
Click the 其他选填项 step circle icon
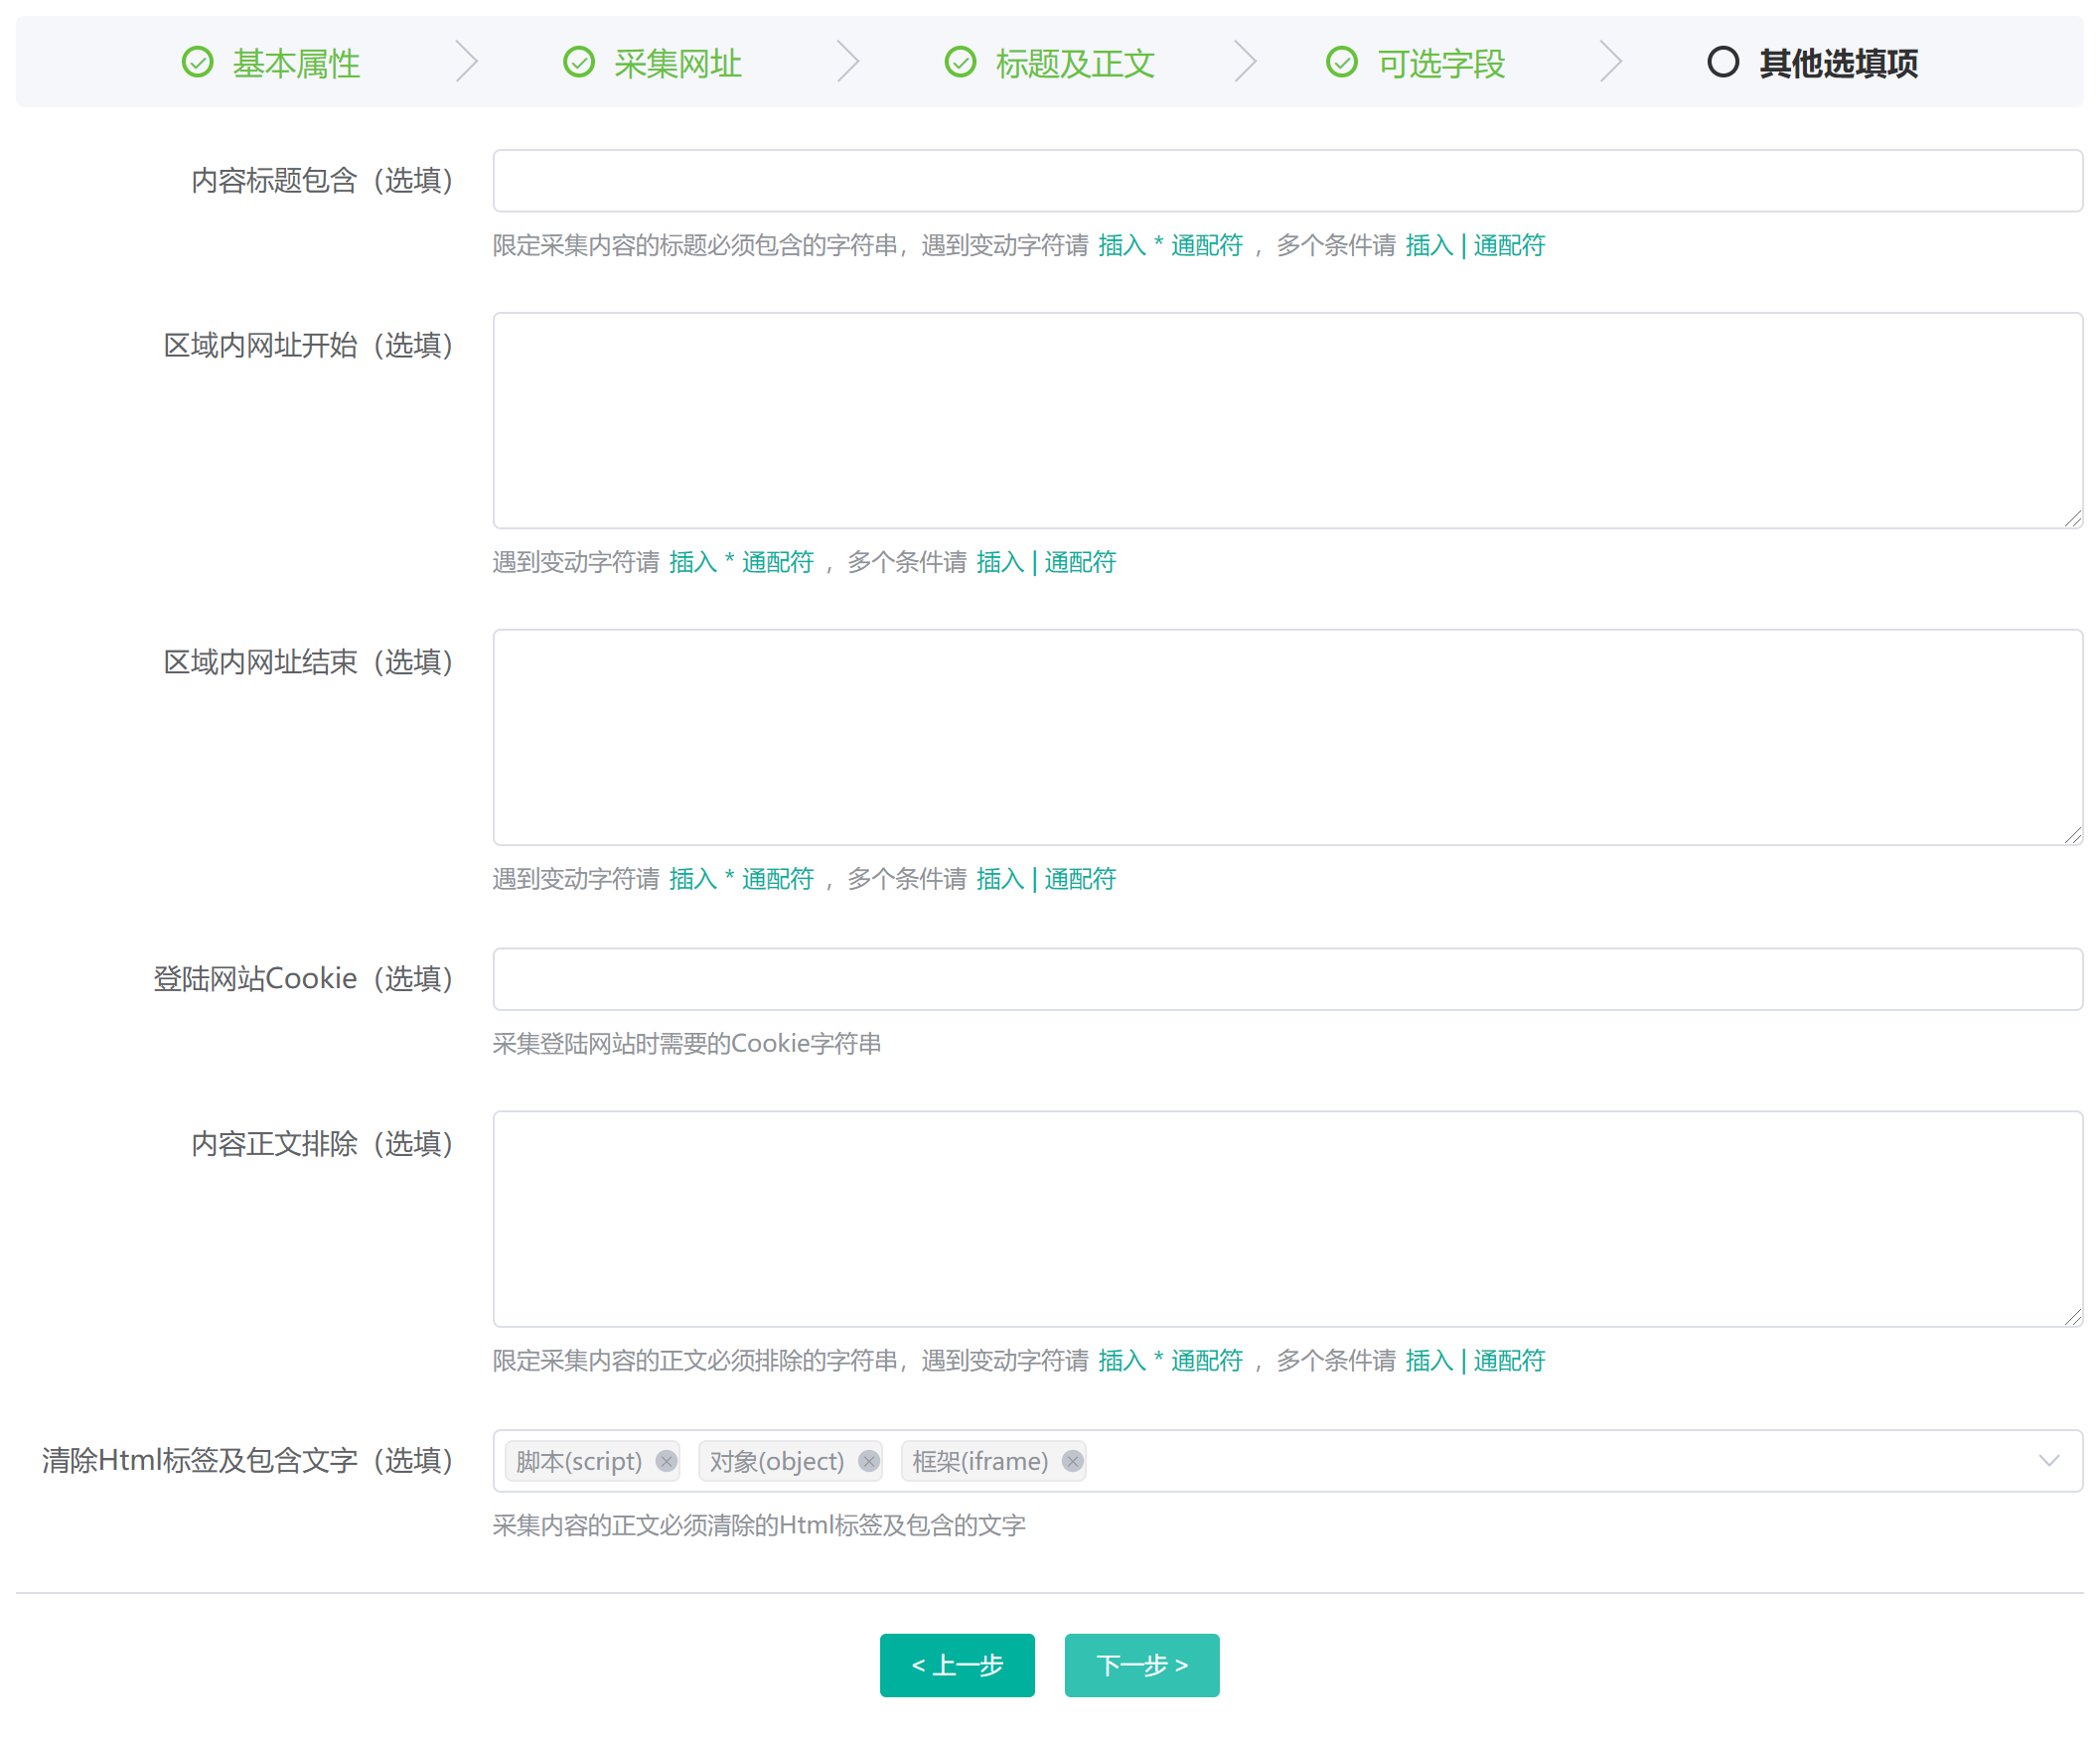(x=1722, y=62)
